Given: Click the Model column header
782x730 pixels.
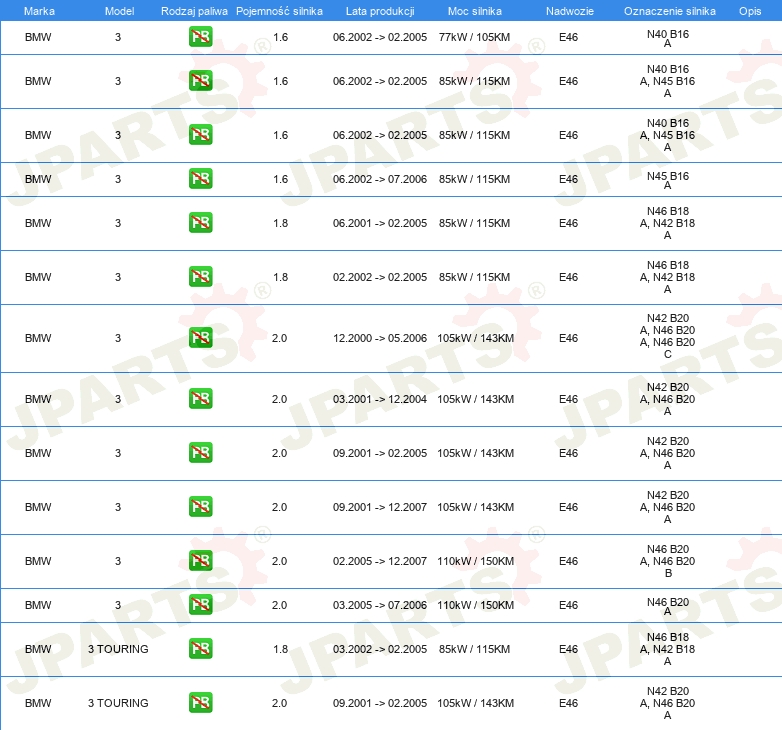Looking at the screenshot, I should 119,11.
